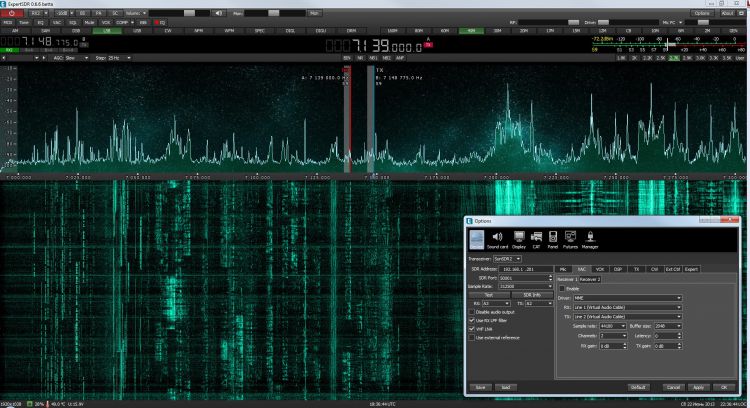Screen dimensions: 750x408
Task: Click the Options dialog title icon
Action: tap(469, 221)
